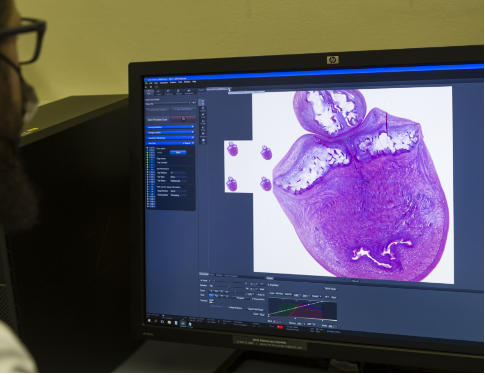Select the second tab of the left panel

point(158,93)
